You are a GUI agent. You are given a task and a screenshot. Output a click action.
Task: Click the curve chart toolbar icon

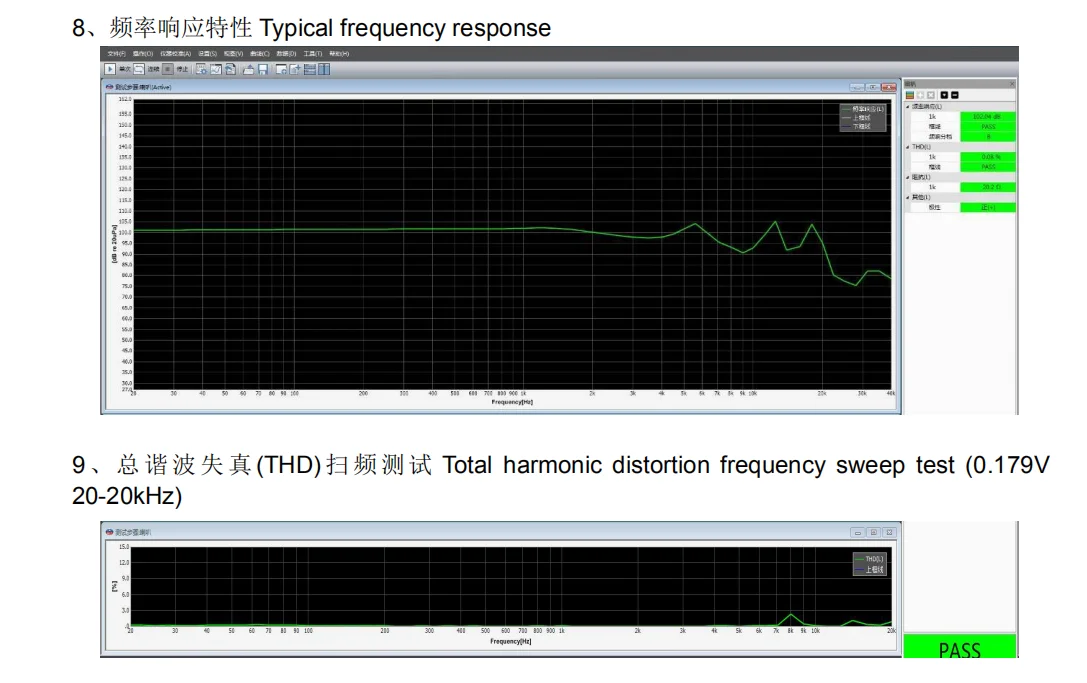[x=216, y=69]
